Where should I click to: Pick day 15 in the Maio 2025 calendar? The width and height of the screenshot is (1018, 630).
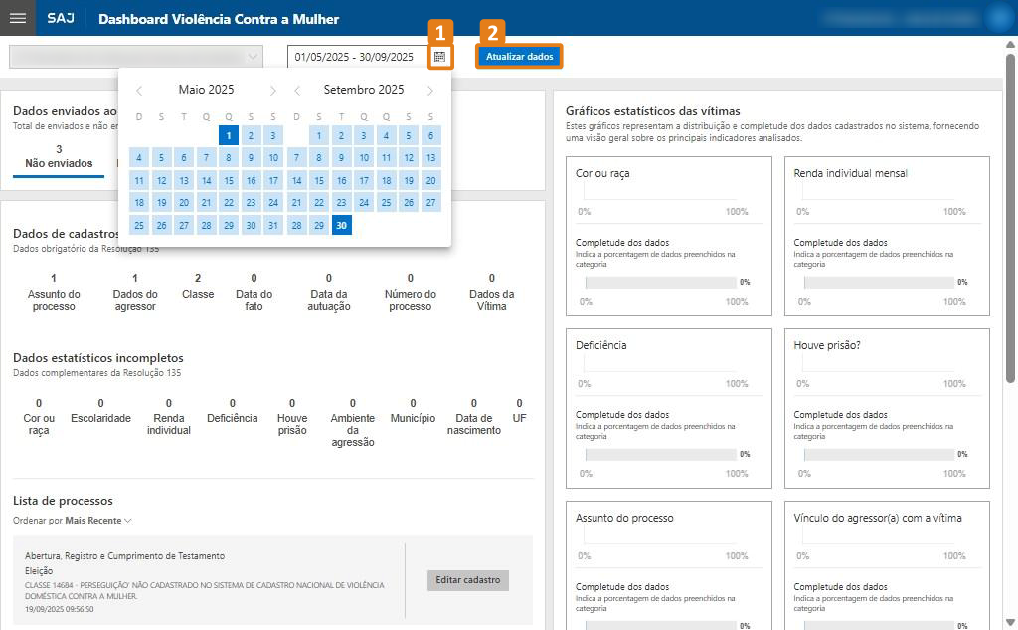click(x=229, y=180)
